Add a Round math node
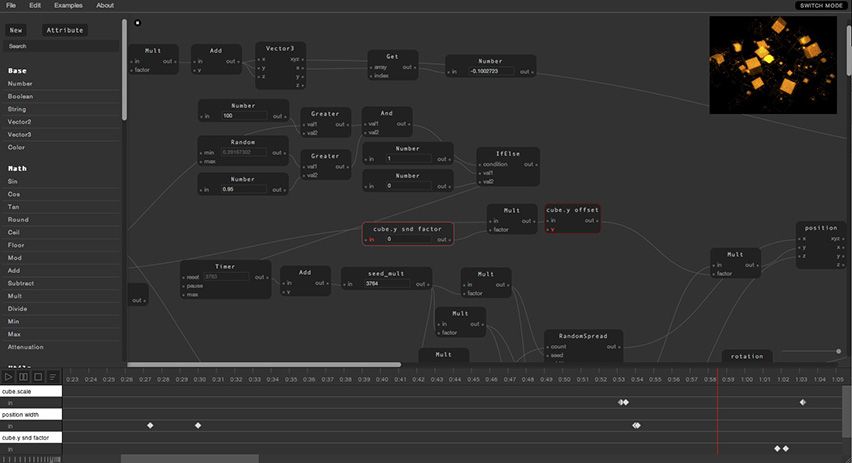 [x=61, y=220]
